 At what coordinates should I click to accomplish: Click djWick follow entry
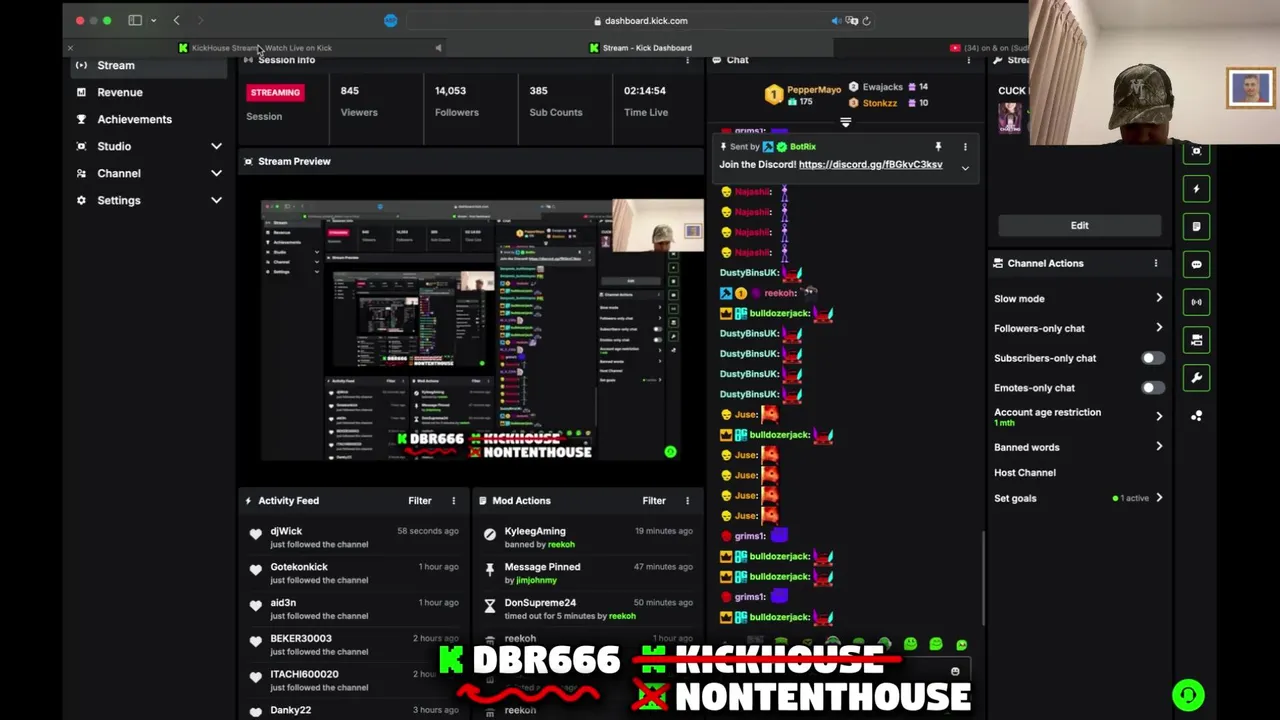[354, 537]
